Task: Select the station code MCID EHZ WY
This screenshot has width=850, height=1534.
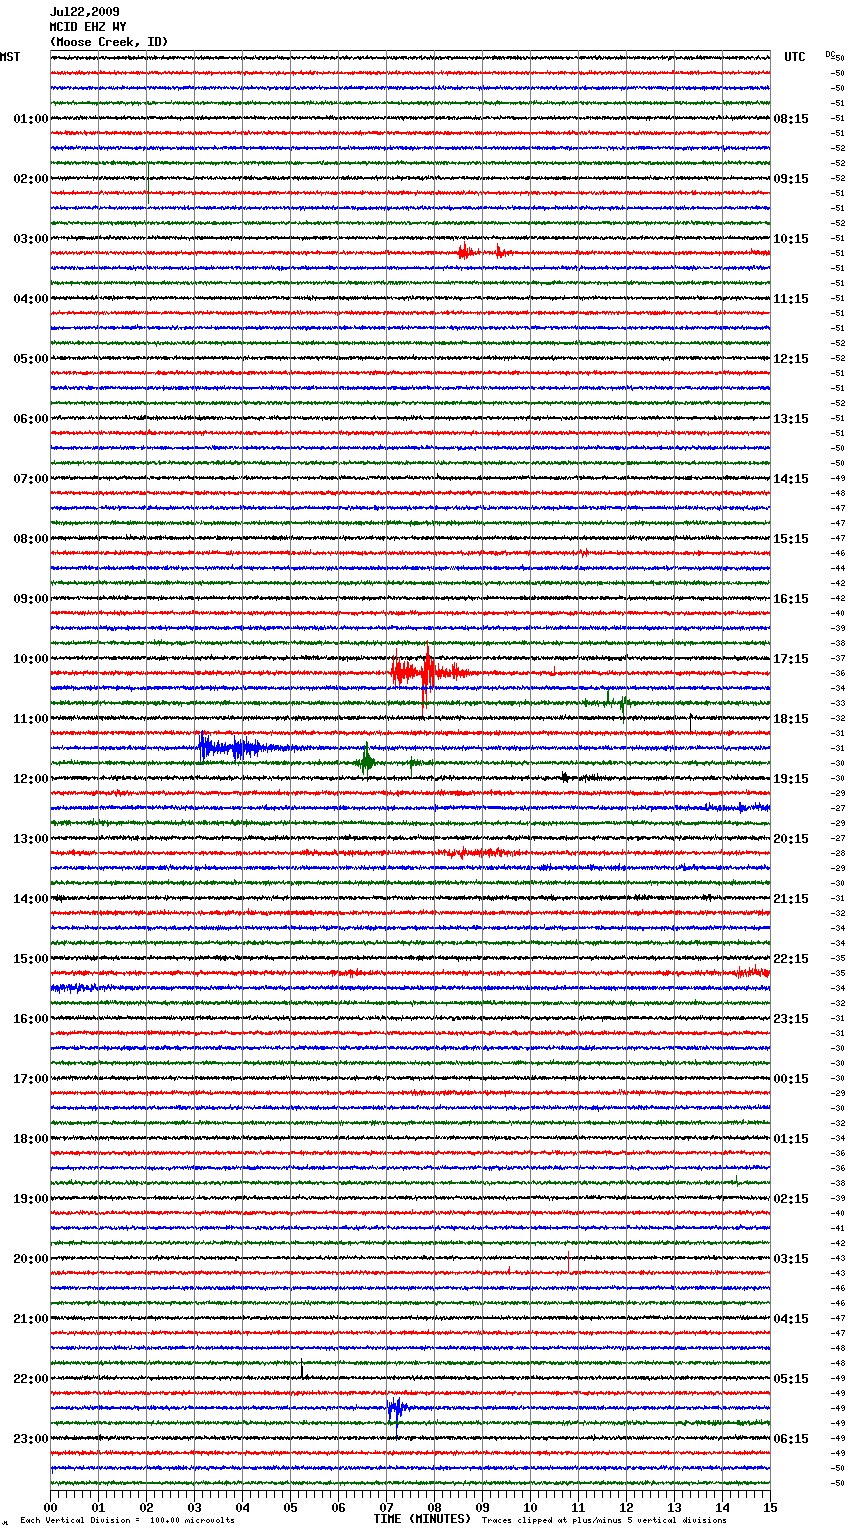Action: 88,27
